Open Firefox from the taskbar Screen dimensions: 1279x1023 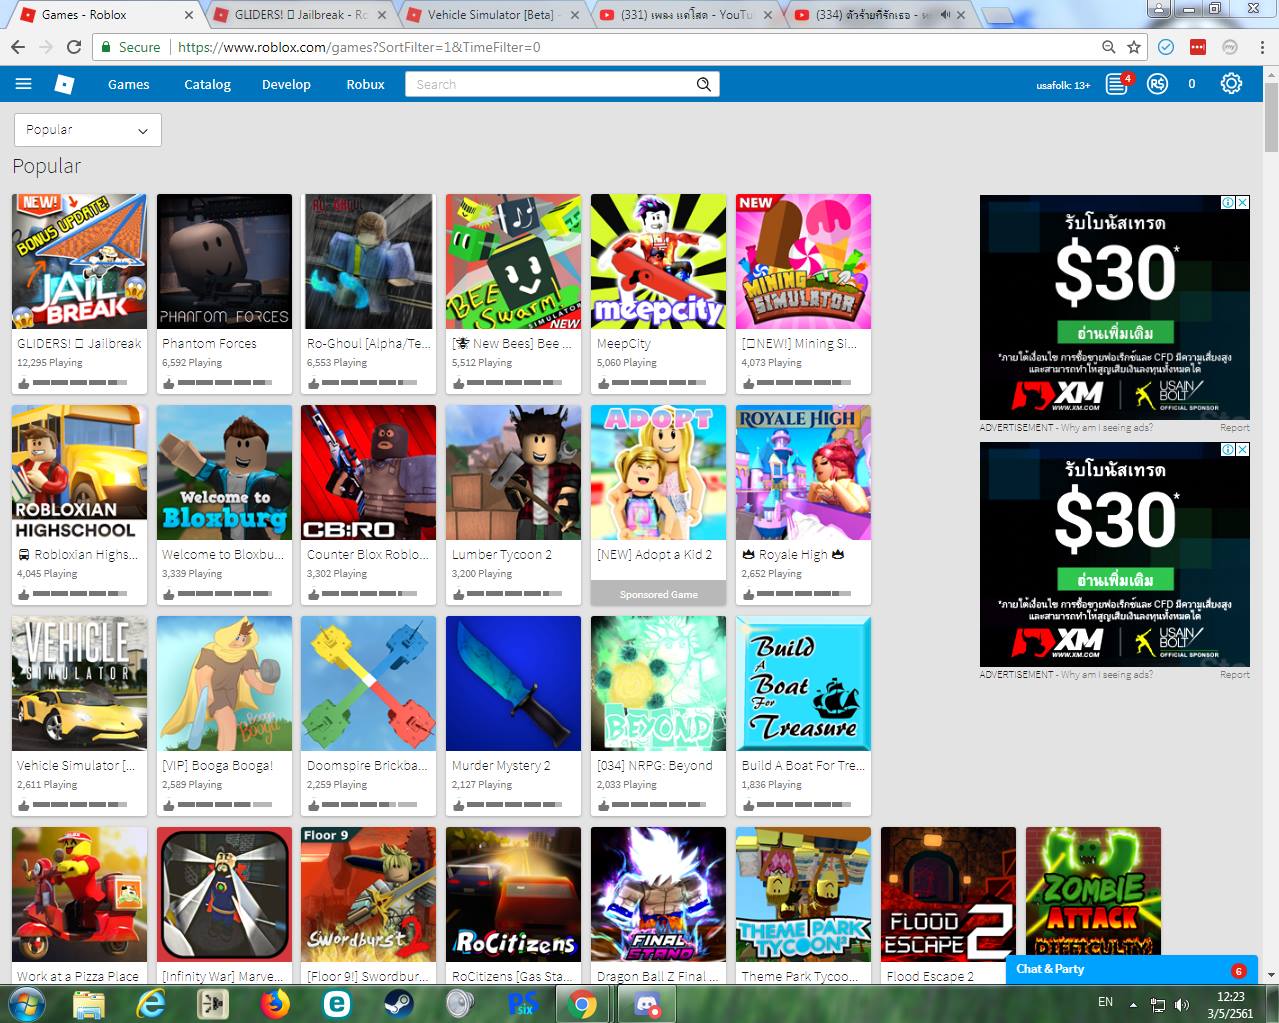(x=275, y=1003)
